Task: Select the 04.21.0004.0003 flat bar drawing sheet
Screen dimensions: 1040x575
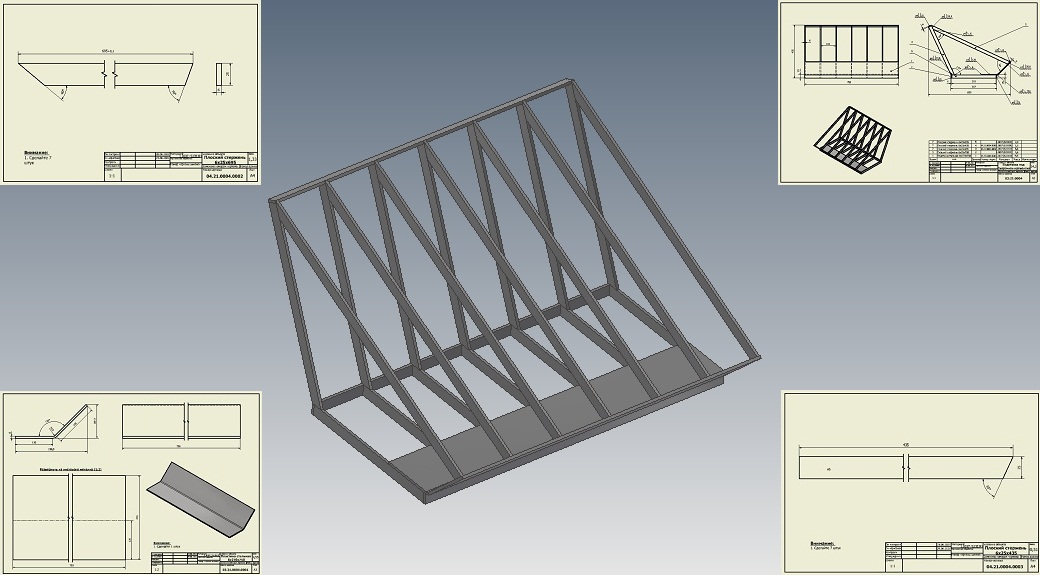Action: [911, 482]
